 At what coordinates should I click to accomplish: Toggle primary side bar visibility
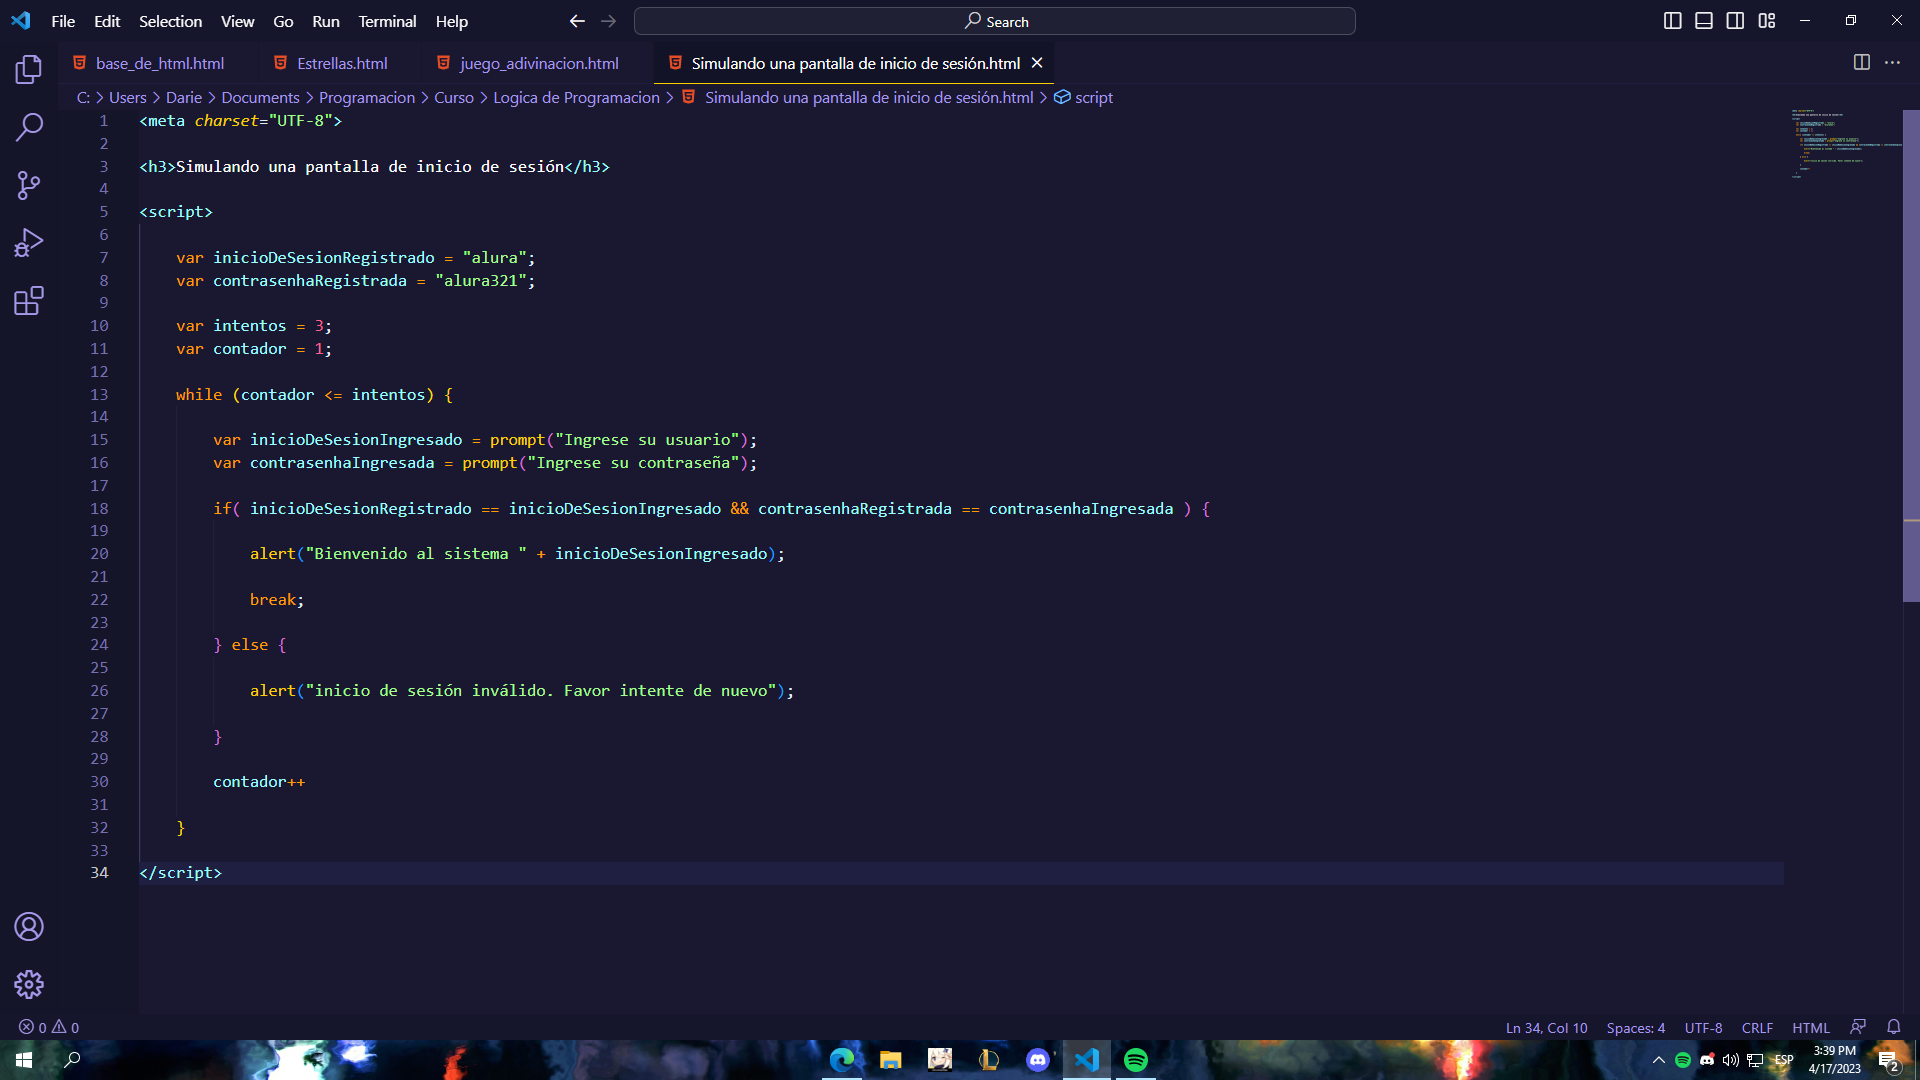coord(1672,21)
